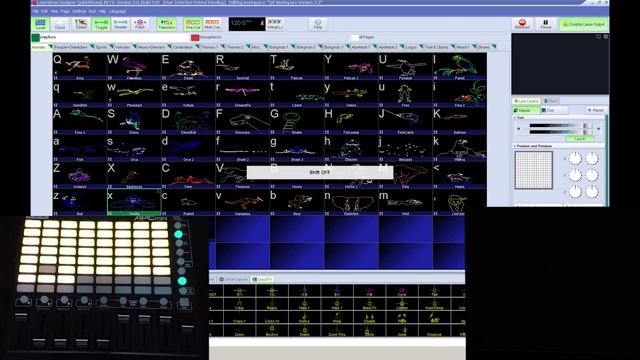Trigger the lowercase r dragonfly cue
640x360 pixels.
pyautogui.click(x=242, y=93)
